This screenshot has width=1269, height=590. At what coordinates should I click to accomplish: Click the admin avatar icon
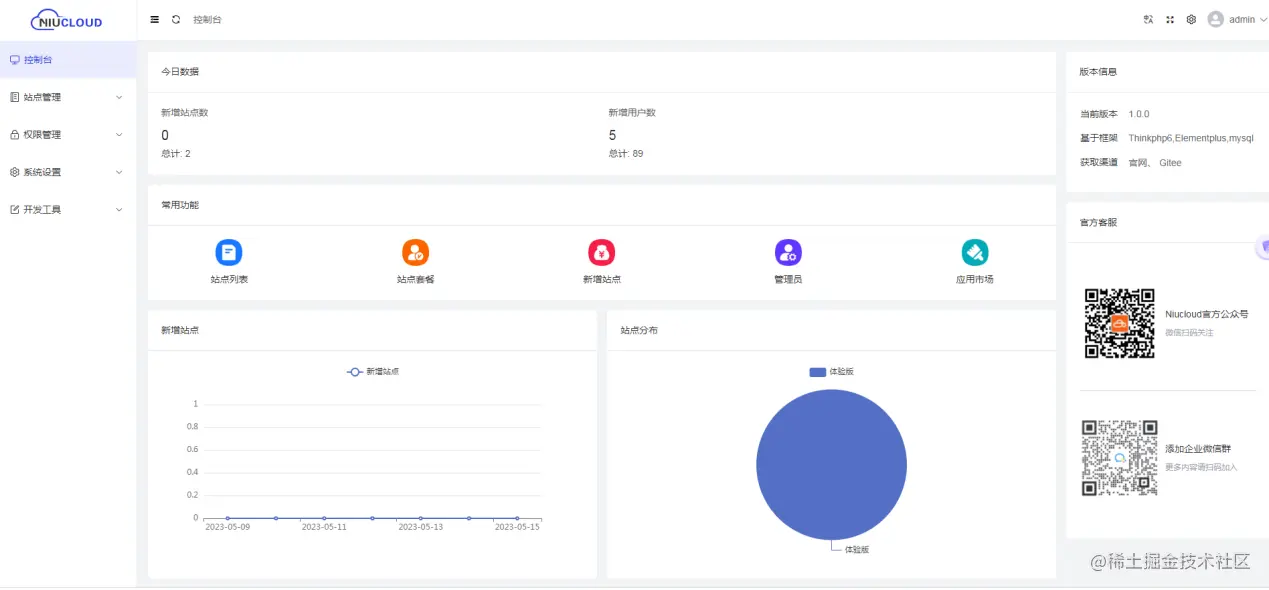[1215, 19]
